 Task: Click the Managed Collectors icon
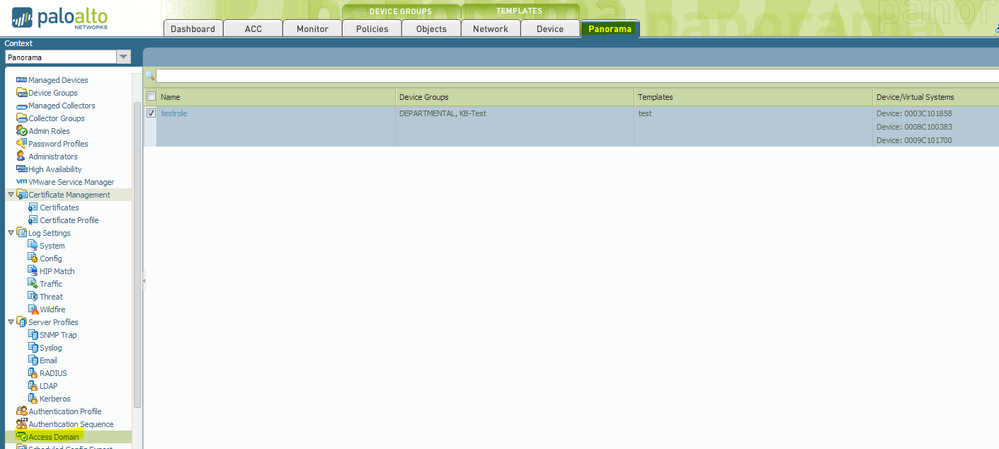[21, 106]
